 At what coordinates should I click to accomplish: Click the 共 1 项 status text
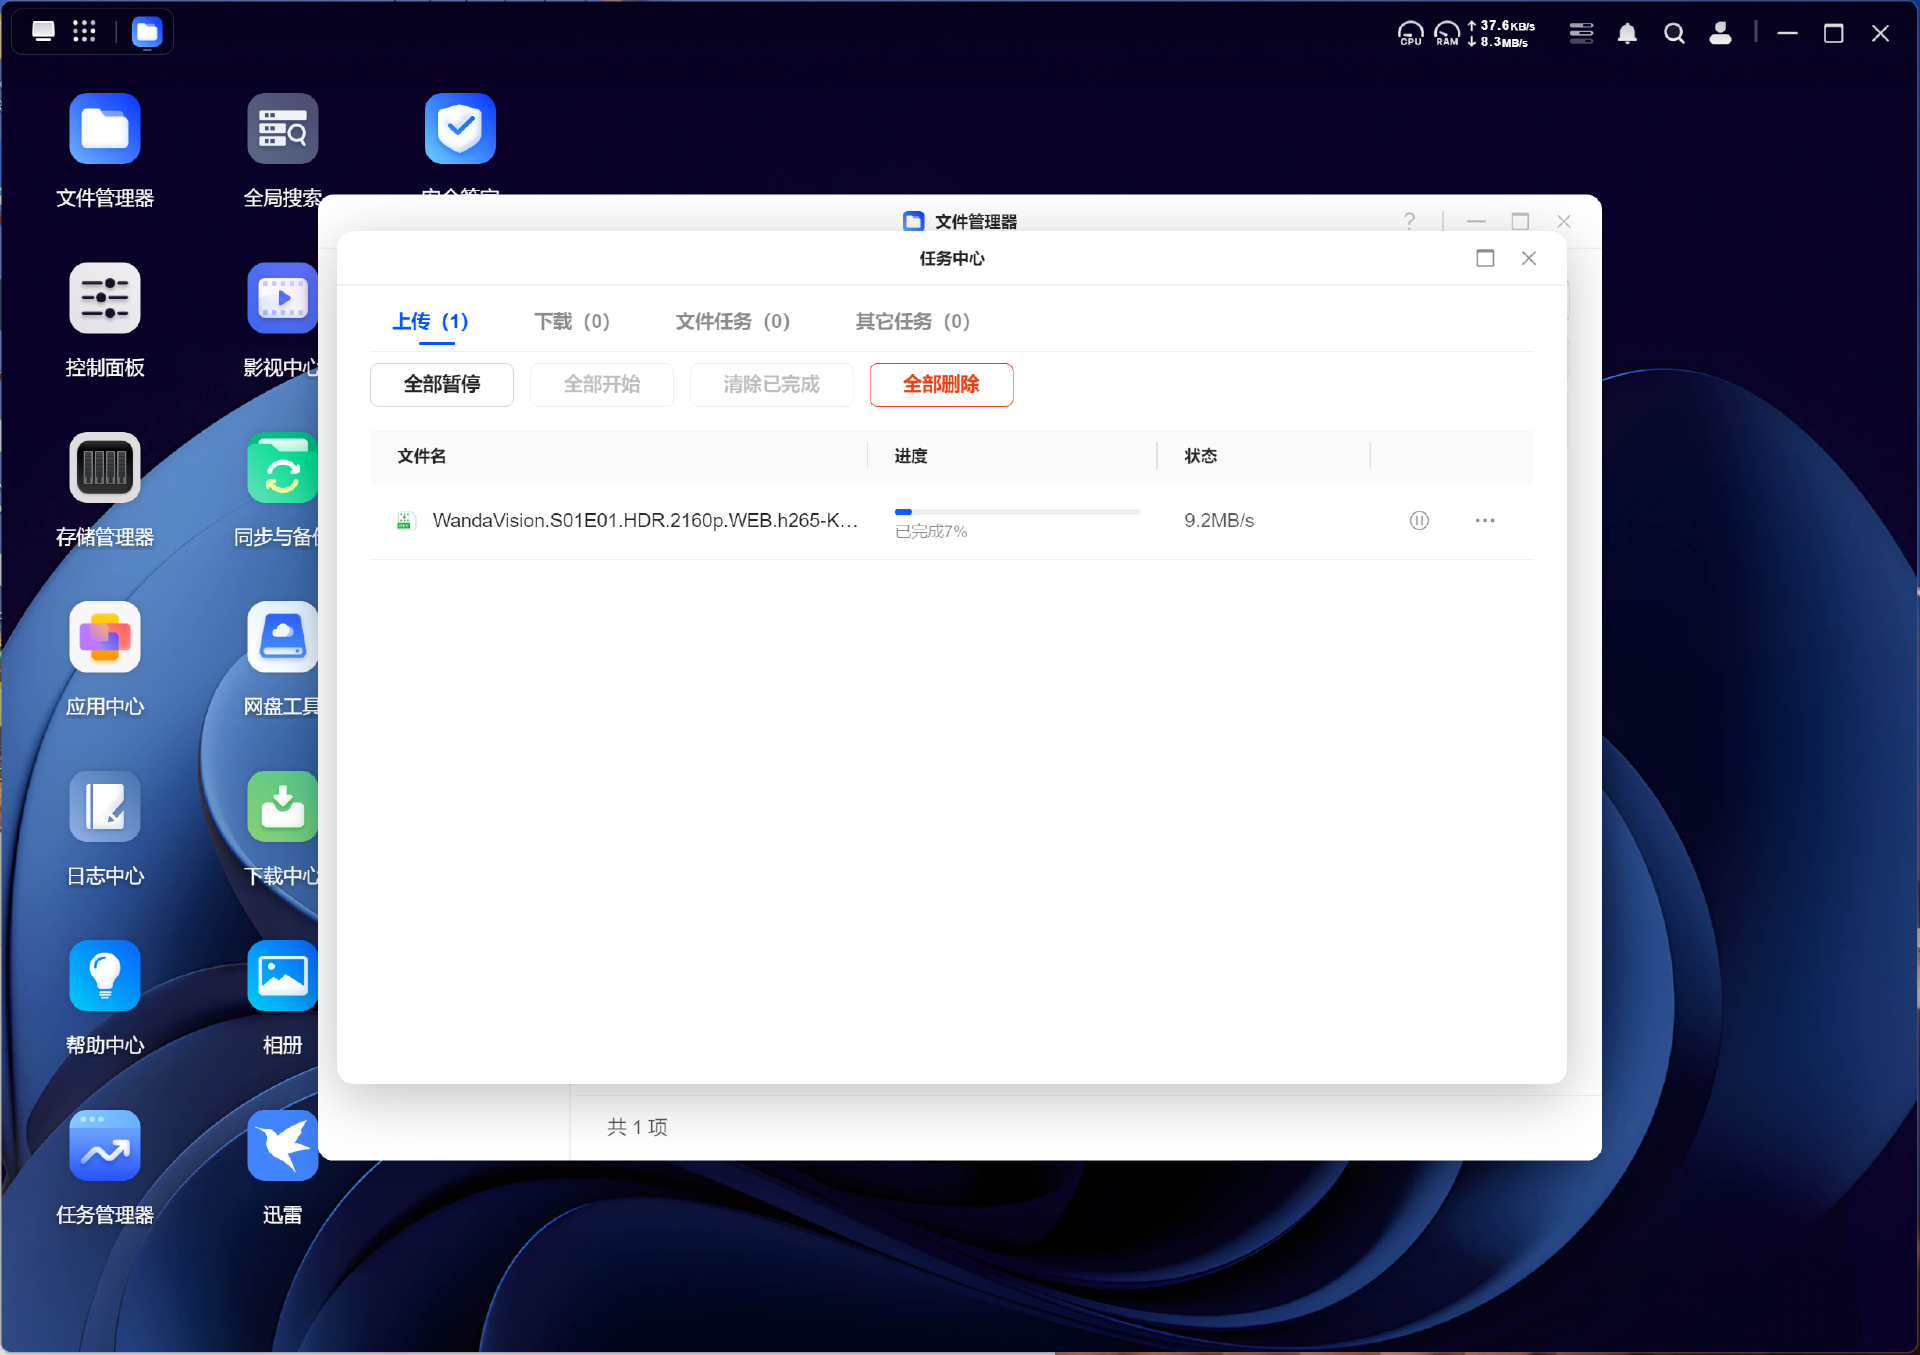(x=637, y=1128)
